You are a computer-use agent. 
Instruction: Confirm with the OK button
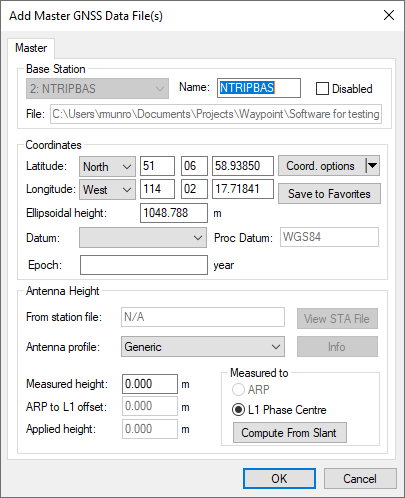point(279,479)
